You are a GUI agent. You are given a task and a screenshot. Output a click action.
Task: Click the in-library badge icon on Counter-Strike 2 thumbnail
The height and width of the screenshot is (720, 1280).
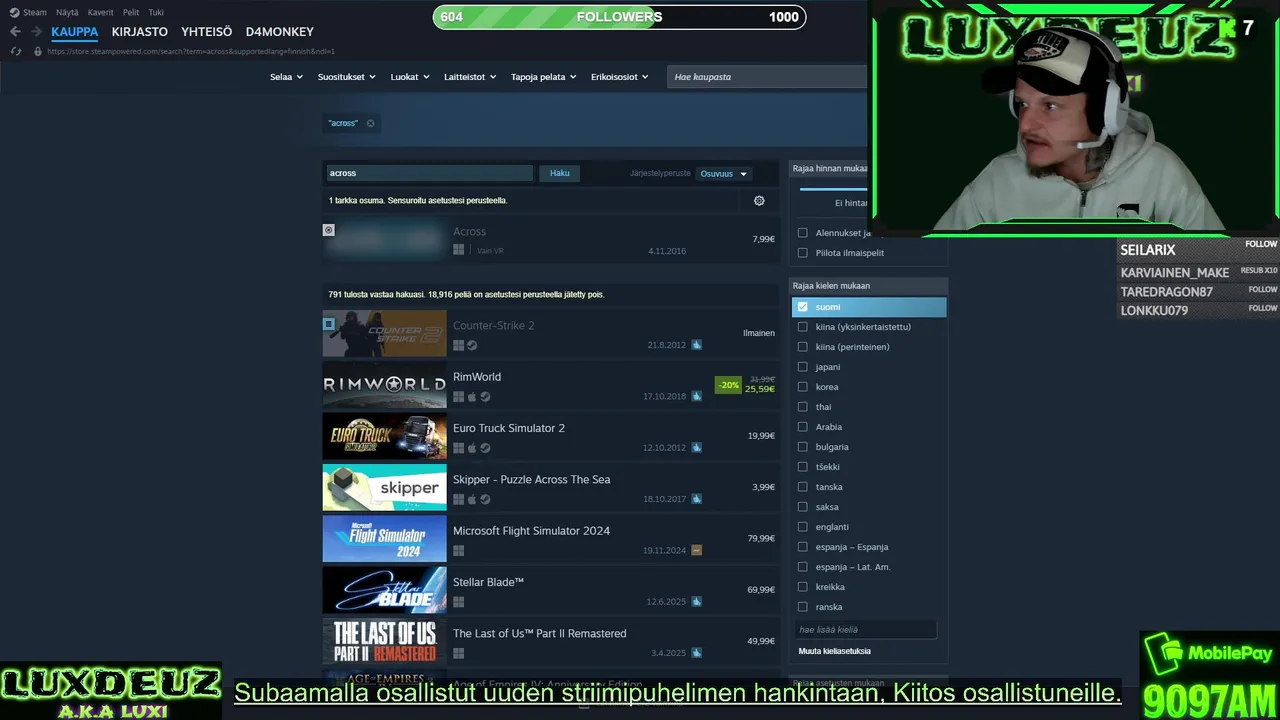coord(328,324)
